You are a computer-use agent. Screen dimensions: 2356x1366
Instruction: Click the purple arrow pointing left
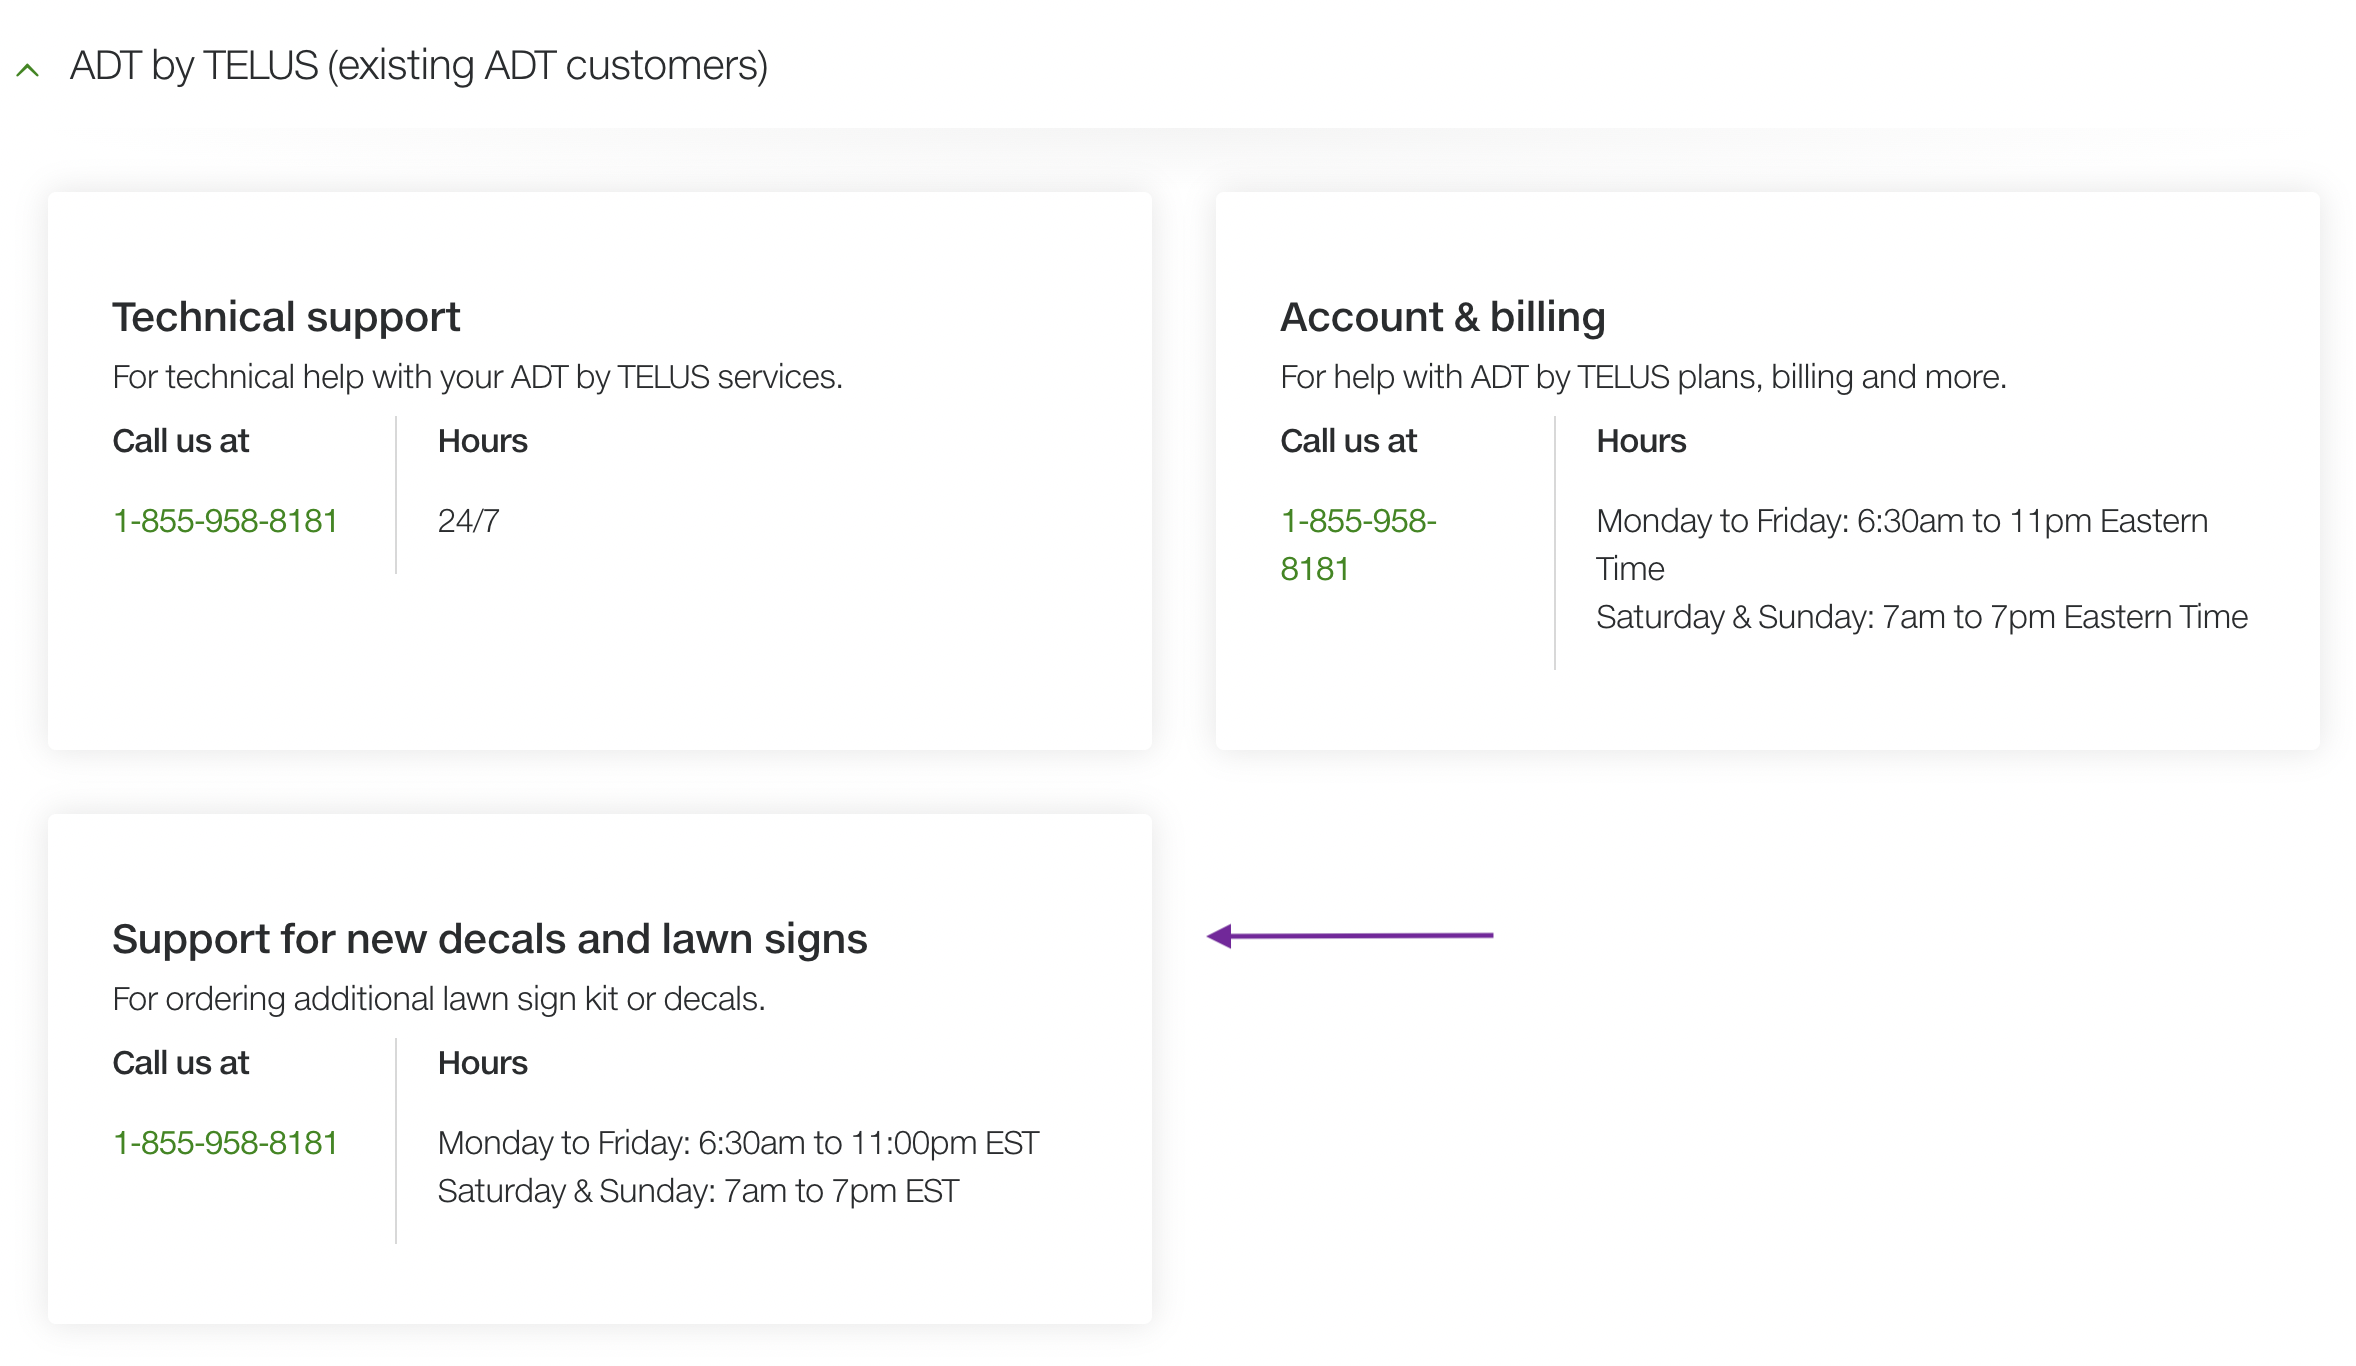pyautogui.click(x=1349, y=936)
